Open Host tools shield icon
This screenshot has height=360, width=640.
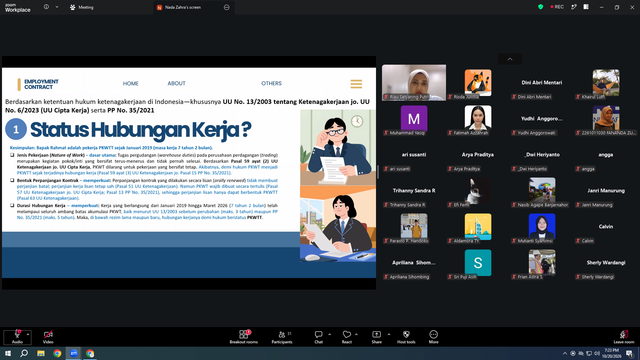pyautogui.click(x=406, y=334)
